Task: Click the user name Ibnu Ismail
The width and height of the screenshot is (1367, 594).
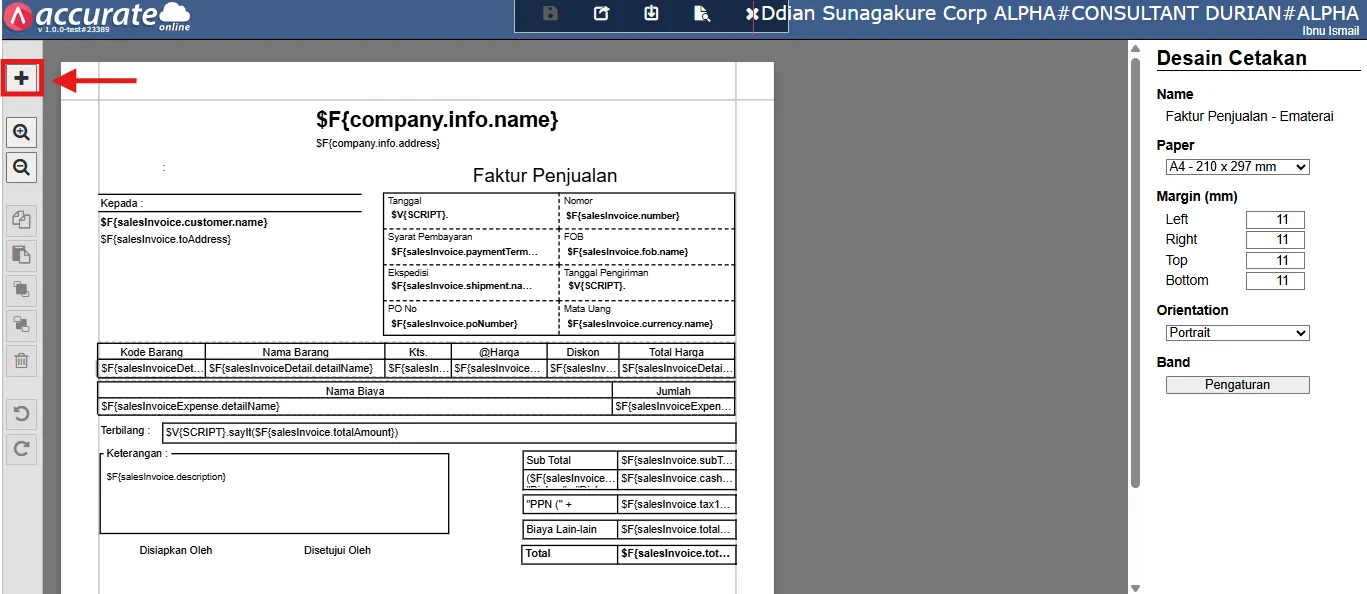Action: pyautogui.click(x=1330, y=31)
